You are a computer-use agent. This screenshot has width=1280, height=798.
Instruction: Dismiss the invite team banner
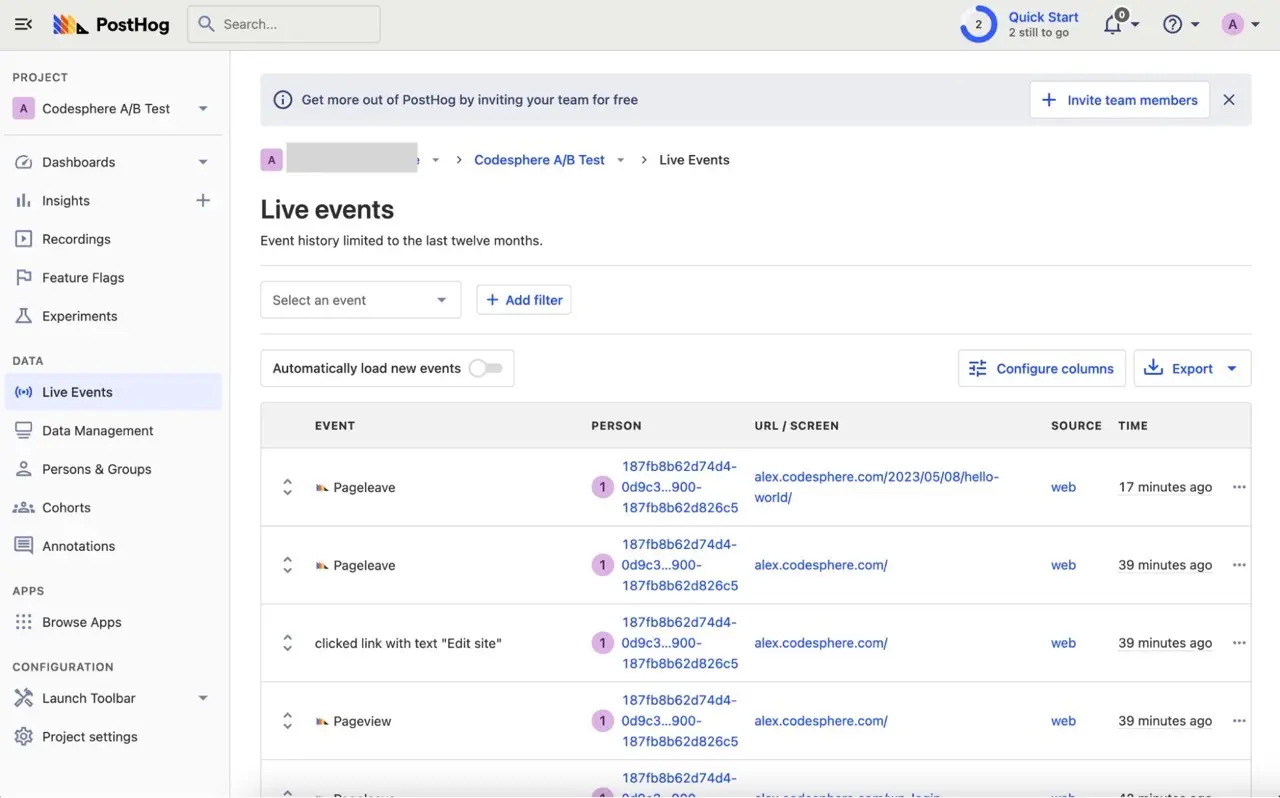click(1229, 100)
